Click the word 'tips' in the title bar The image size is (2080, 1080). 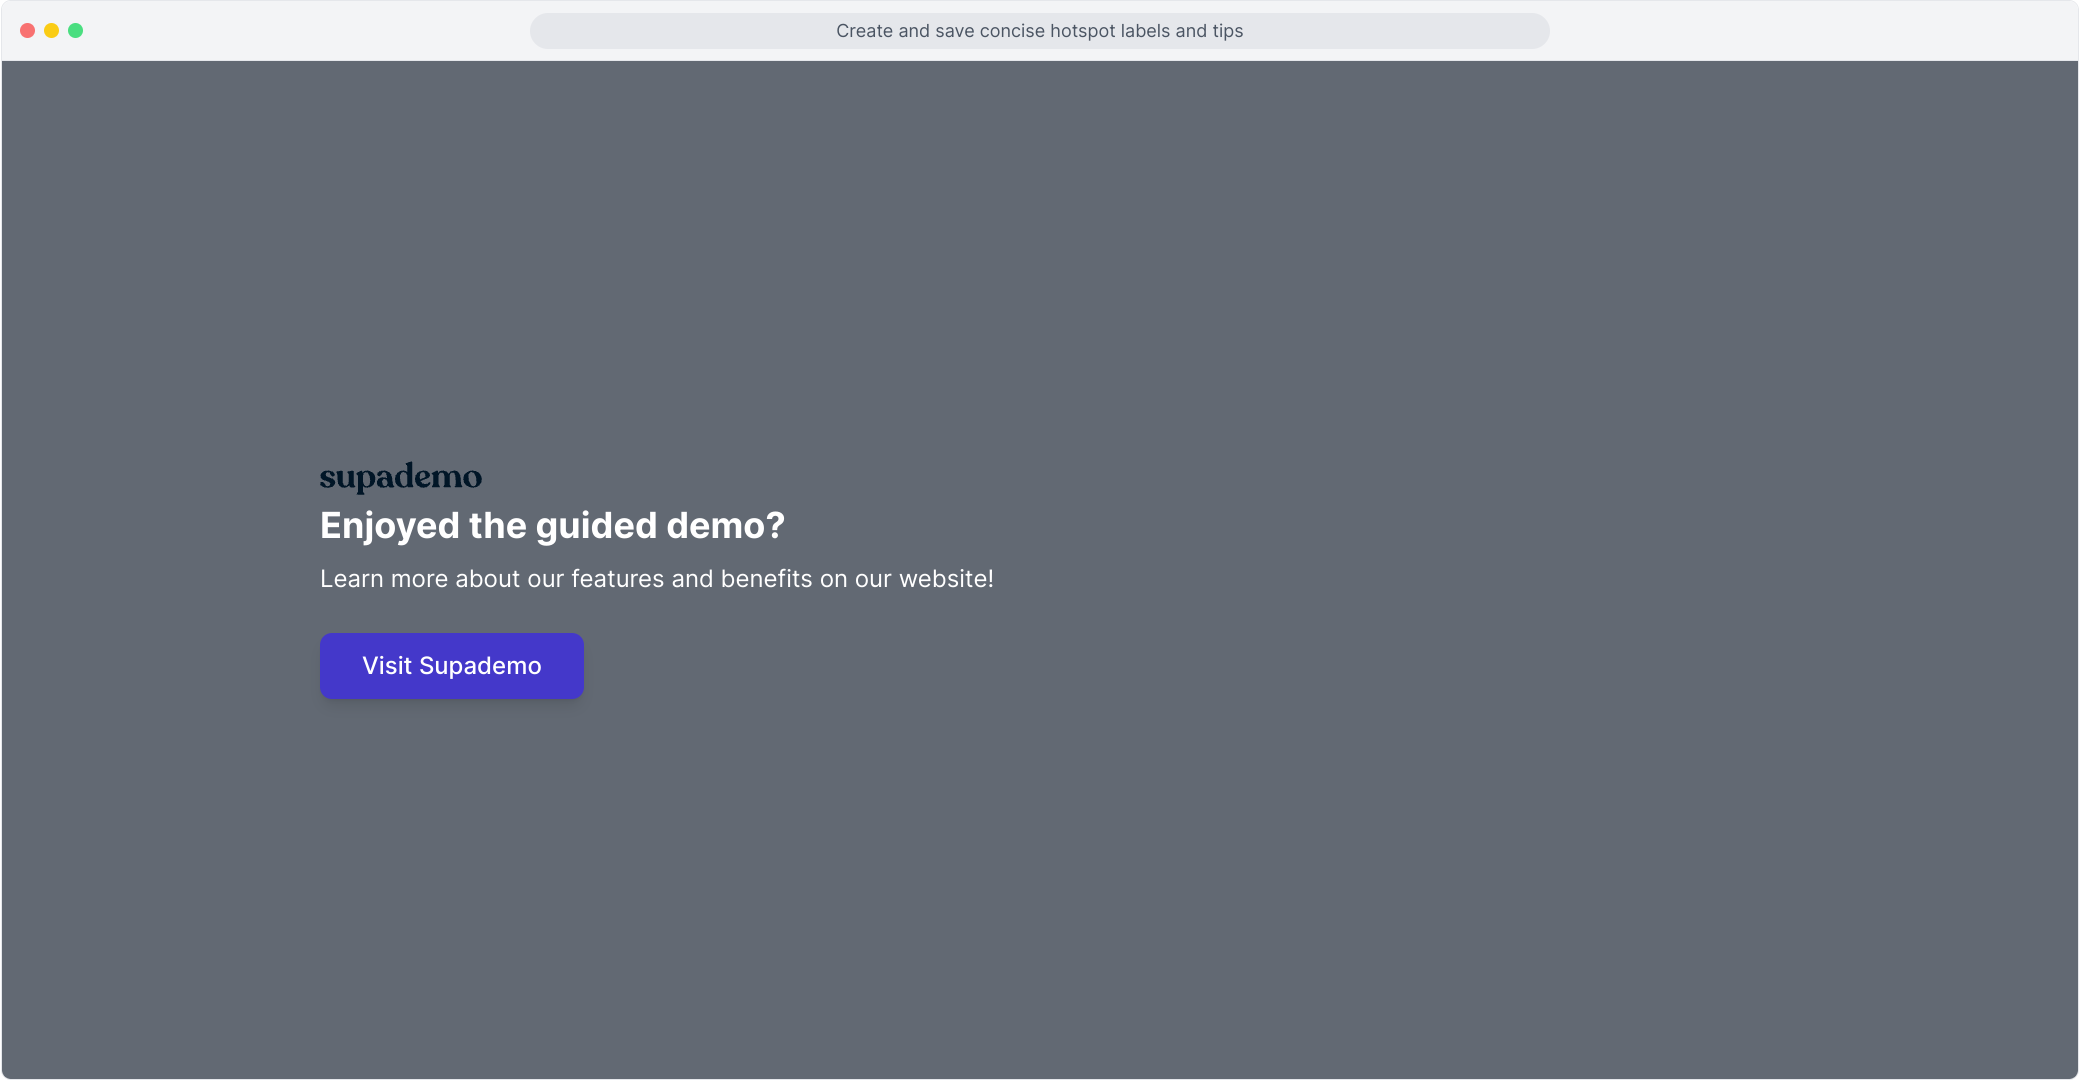[1227, 31]
